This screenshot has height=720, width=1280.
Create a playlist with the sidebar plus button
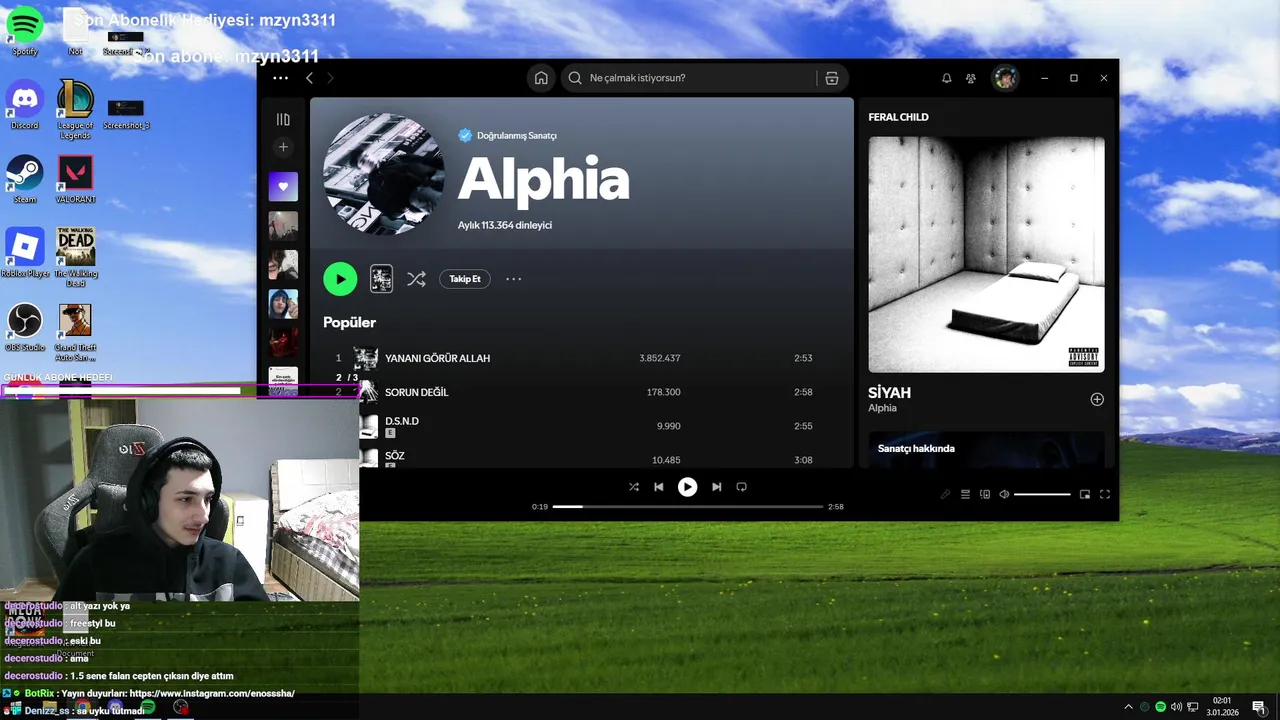coord(283,147)
